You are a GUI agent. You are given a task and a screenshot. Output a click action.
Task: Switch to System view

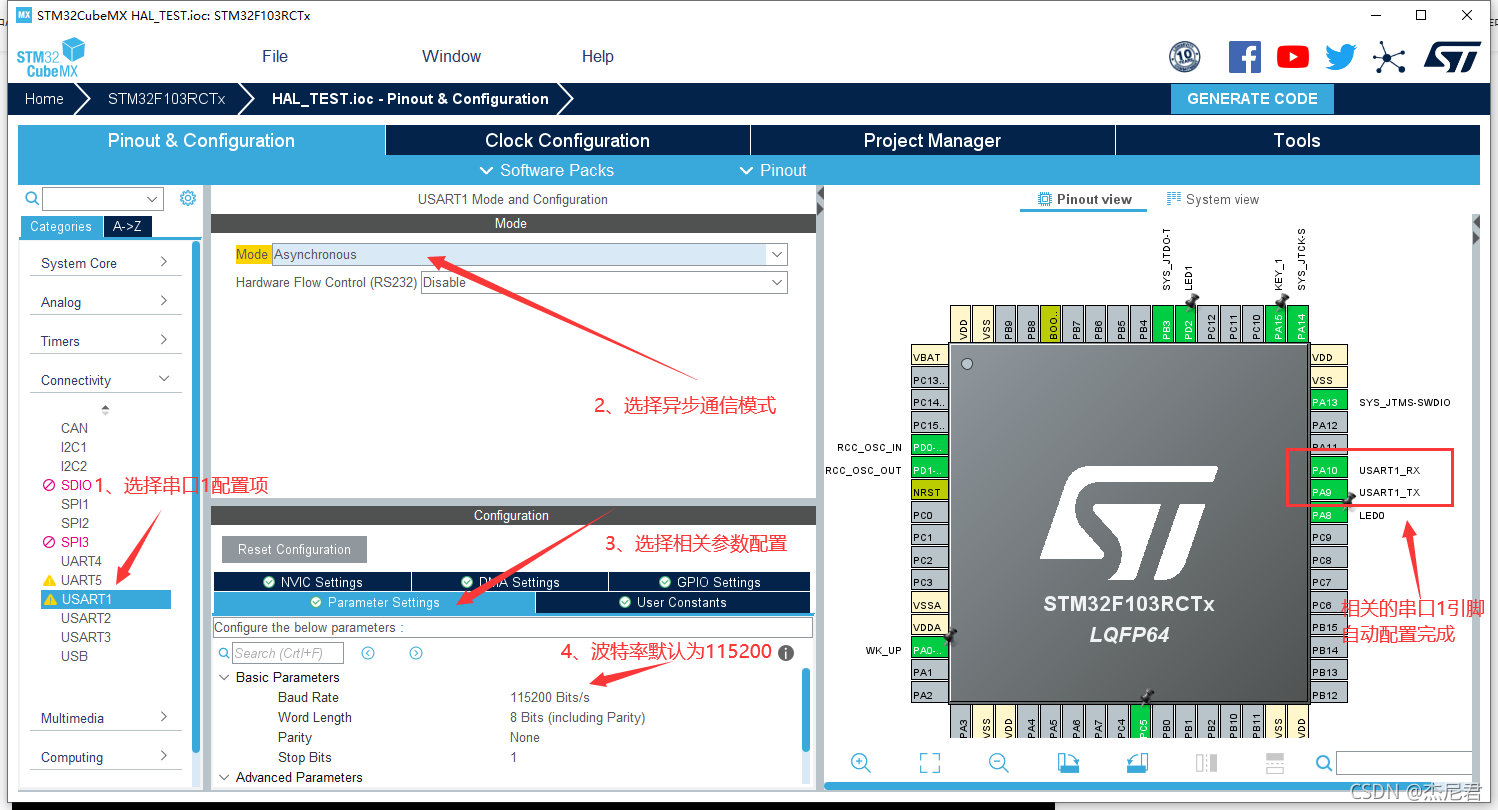pos(1213,199)
